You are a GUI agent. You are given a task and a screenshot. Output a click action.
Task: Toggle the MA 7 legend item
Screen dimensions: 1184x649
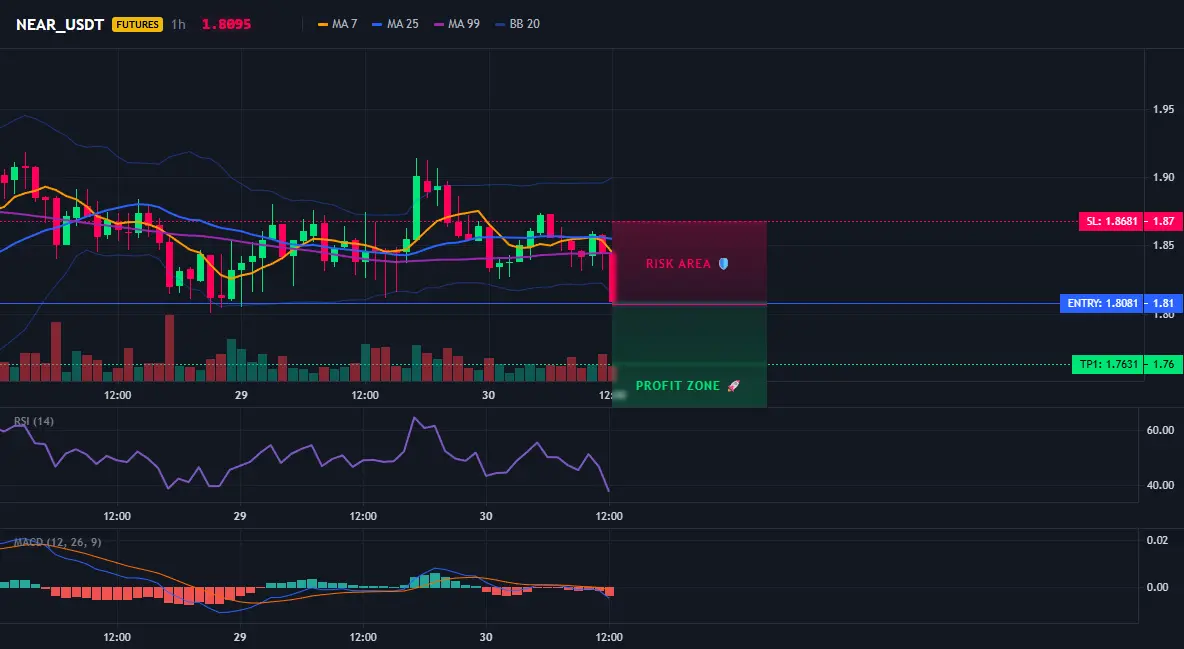[338, 24]
